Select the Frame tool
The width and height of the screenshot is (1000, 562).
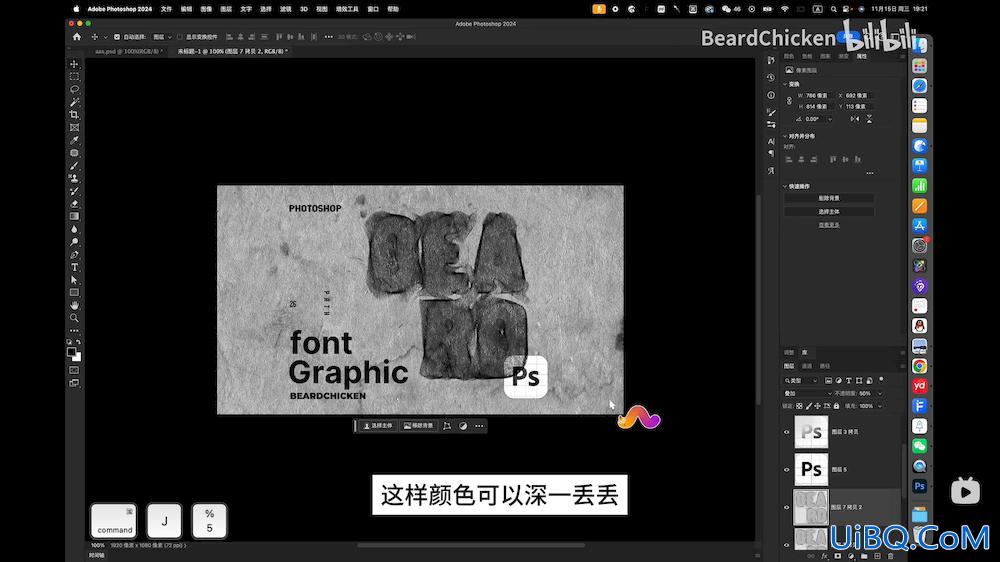tap(74, 128)
